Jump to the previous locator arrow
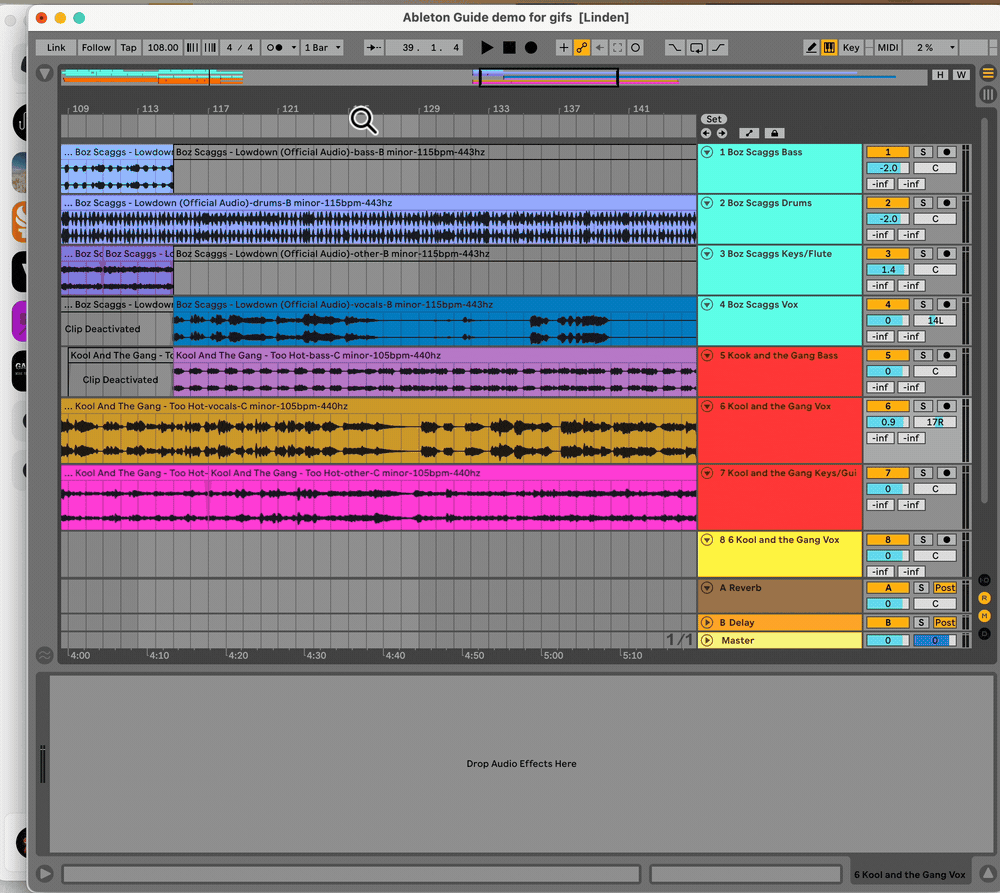This screenshot has width=1000, height=893. click(706, 133)
